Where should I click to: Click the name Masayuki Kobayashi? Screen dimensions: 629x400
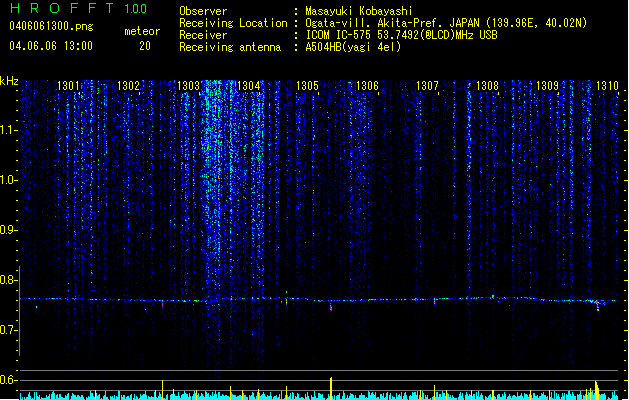pyautogui.click(x=359, y=11)
